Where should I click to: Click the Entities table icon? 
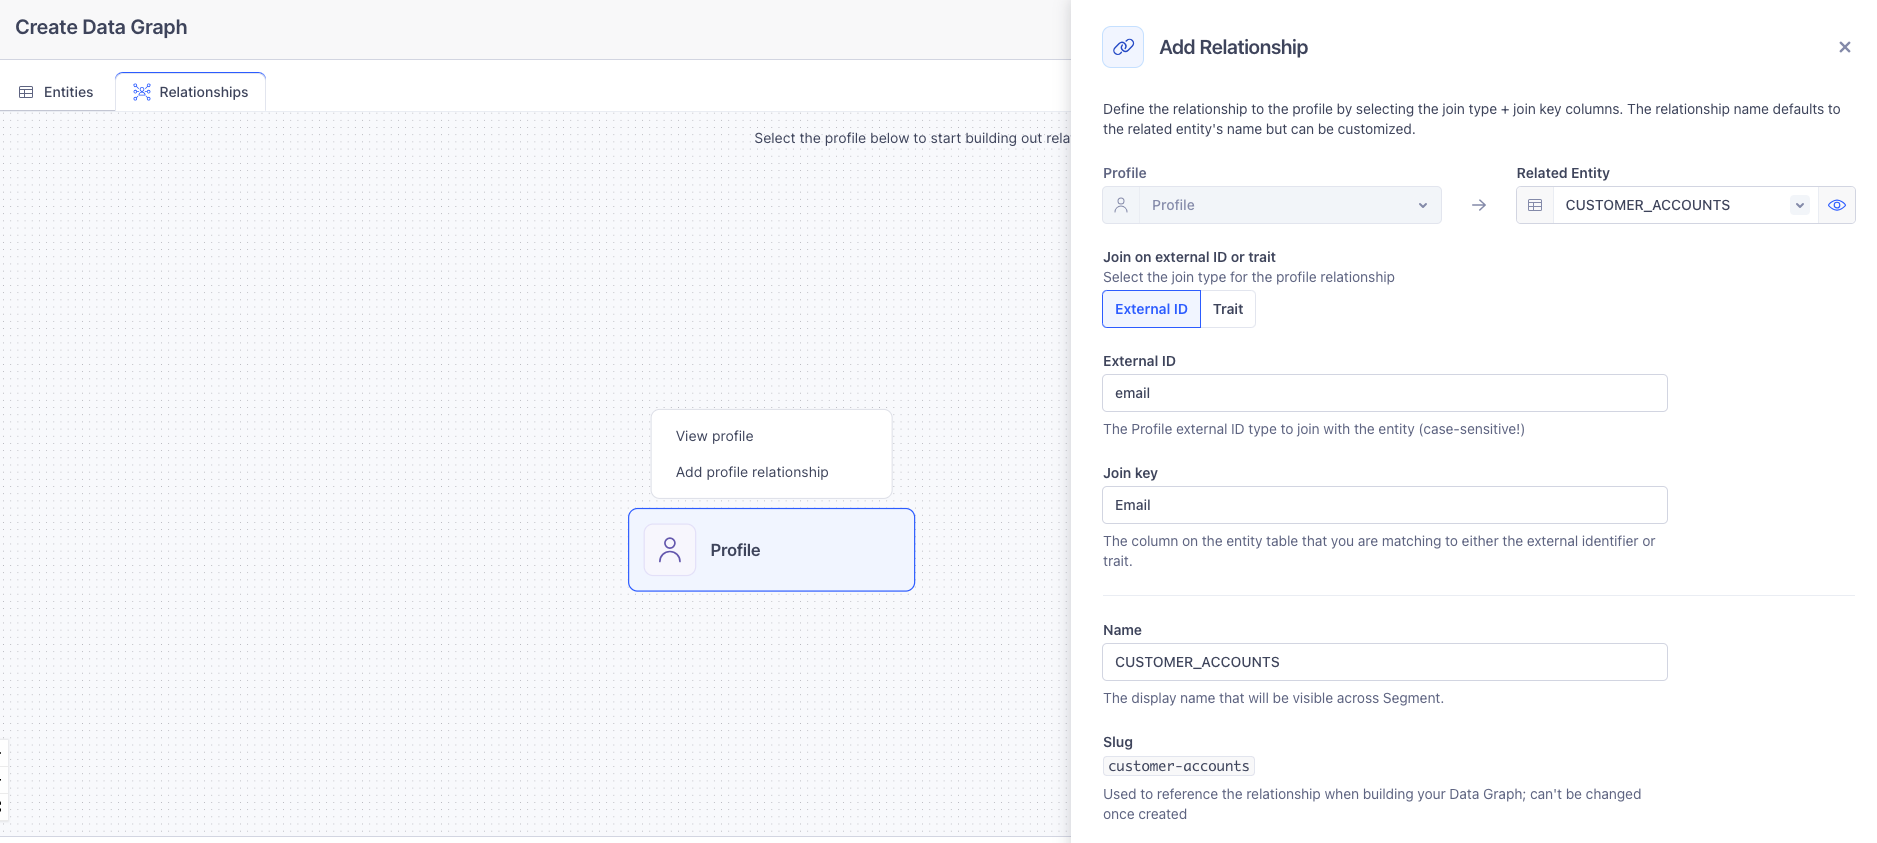tap(27, 92)
